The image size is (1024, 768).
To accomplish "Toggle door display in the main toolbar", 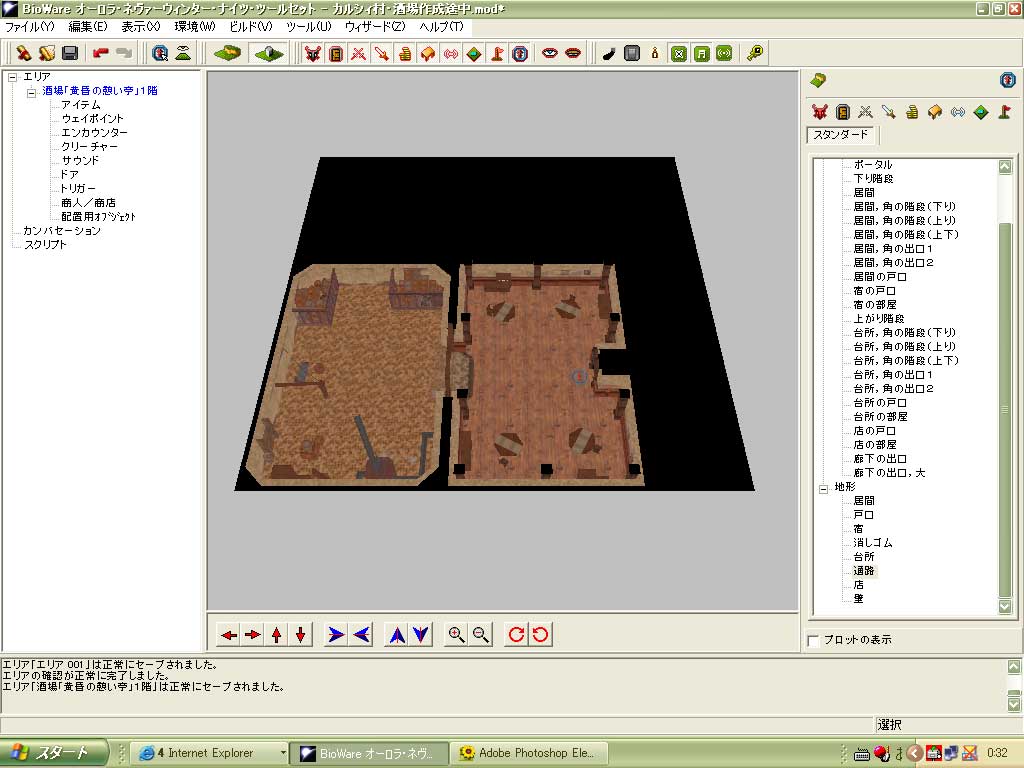I will [x=336, y=54].
